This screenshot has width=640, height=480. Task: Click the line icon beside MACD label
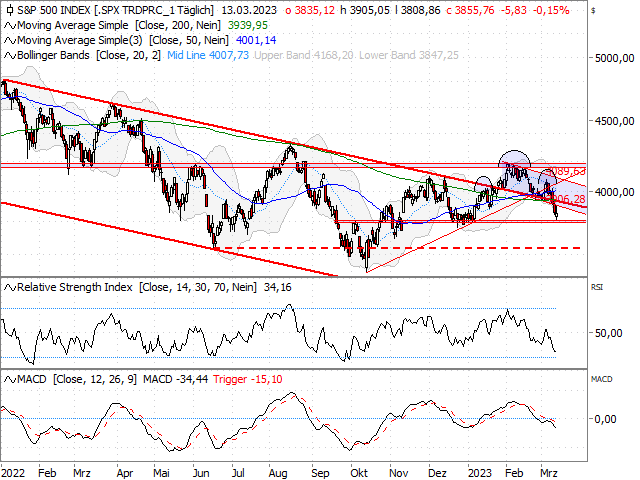point(10,380)
